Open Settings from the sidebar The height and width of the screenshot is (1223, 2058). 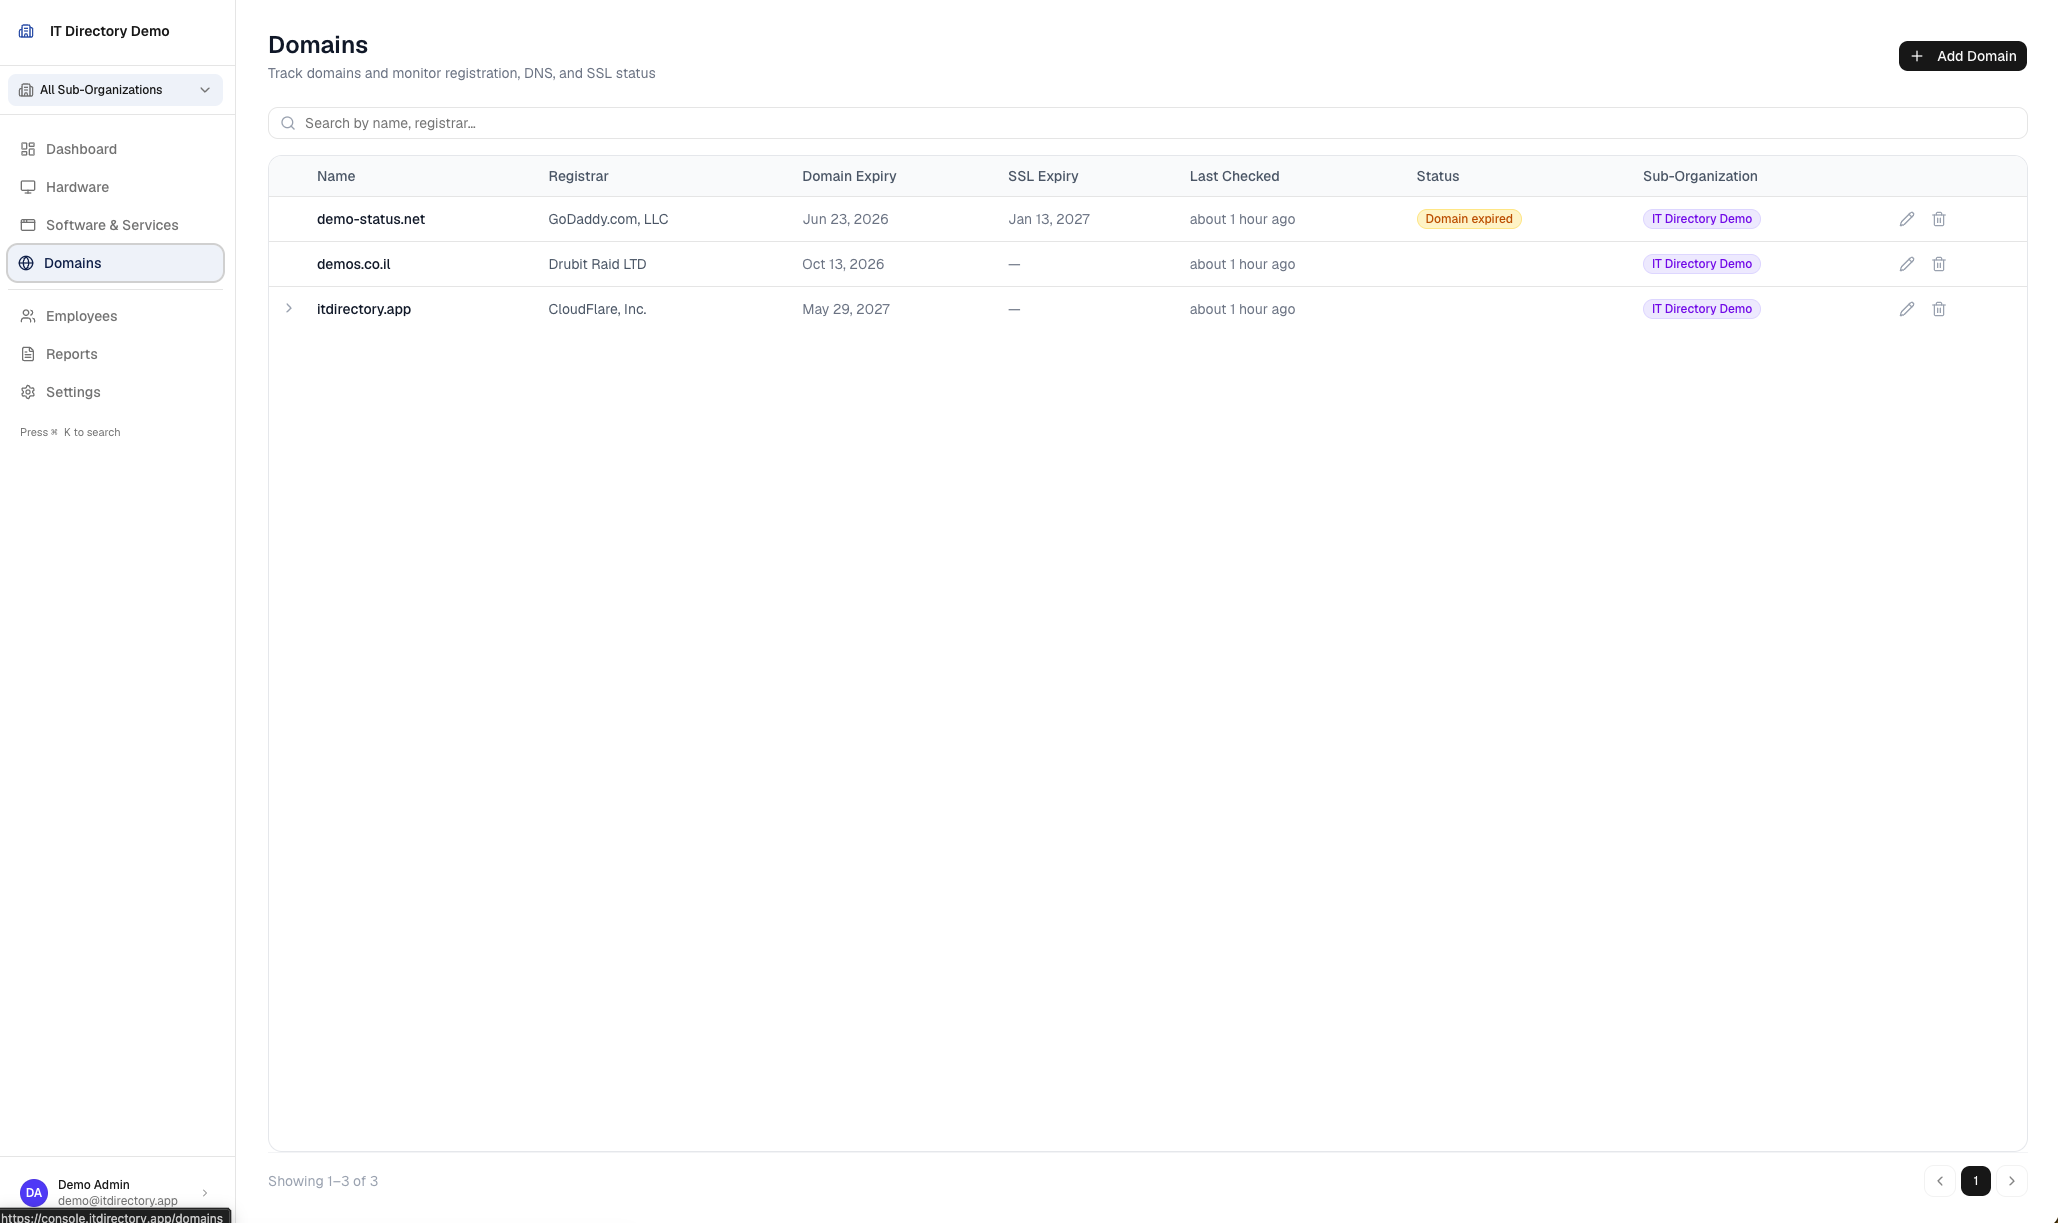[x=115, y=392]
